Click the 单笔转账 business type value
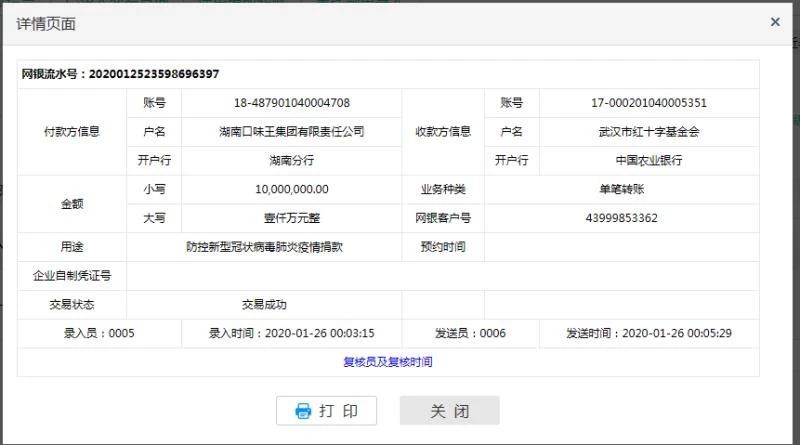This screenshot has width=800, height=445. tap(621, 189)
